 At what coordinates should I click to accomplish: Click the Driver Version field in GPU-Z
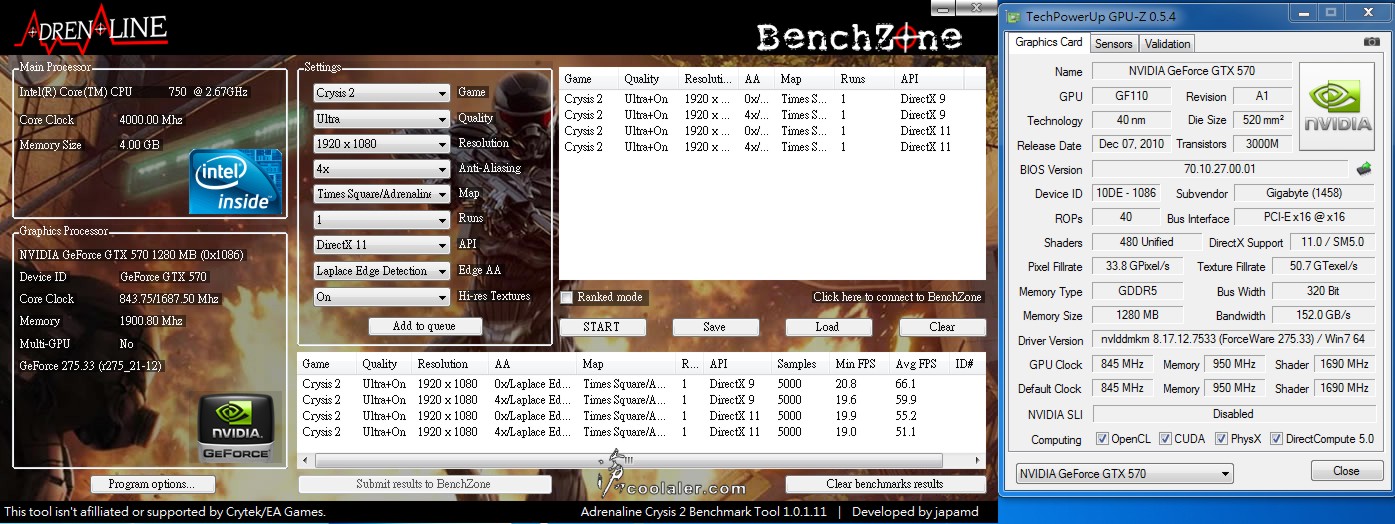pyautogui.click(x=1233, y=340)
